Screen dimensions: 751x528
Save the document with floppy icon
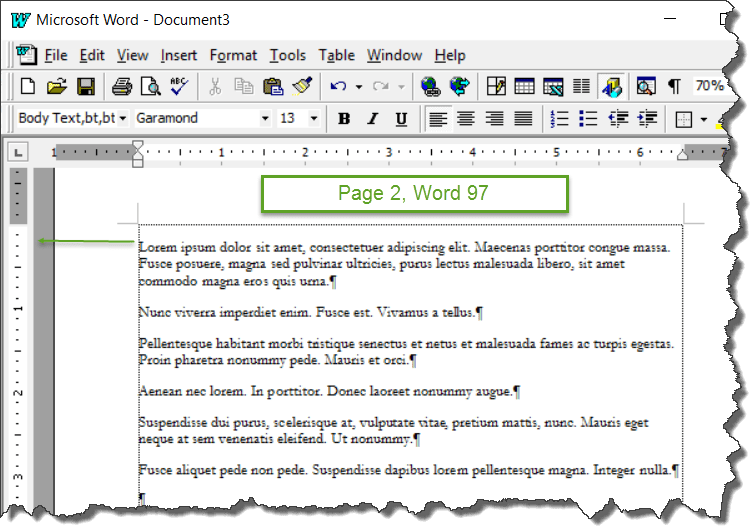tap(86, 87)
